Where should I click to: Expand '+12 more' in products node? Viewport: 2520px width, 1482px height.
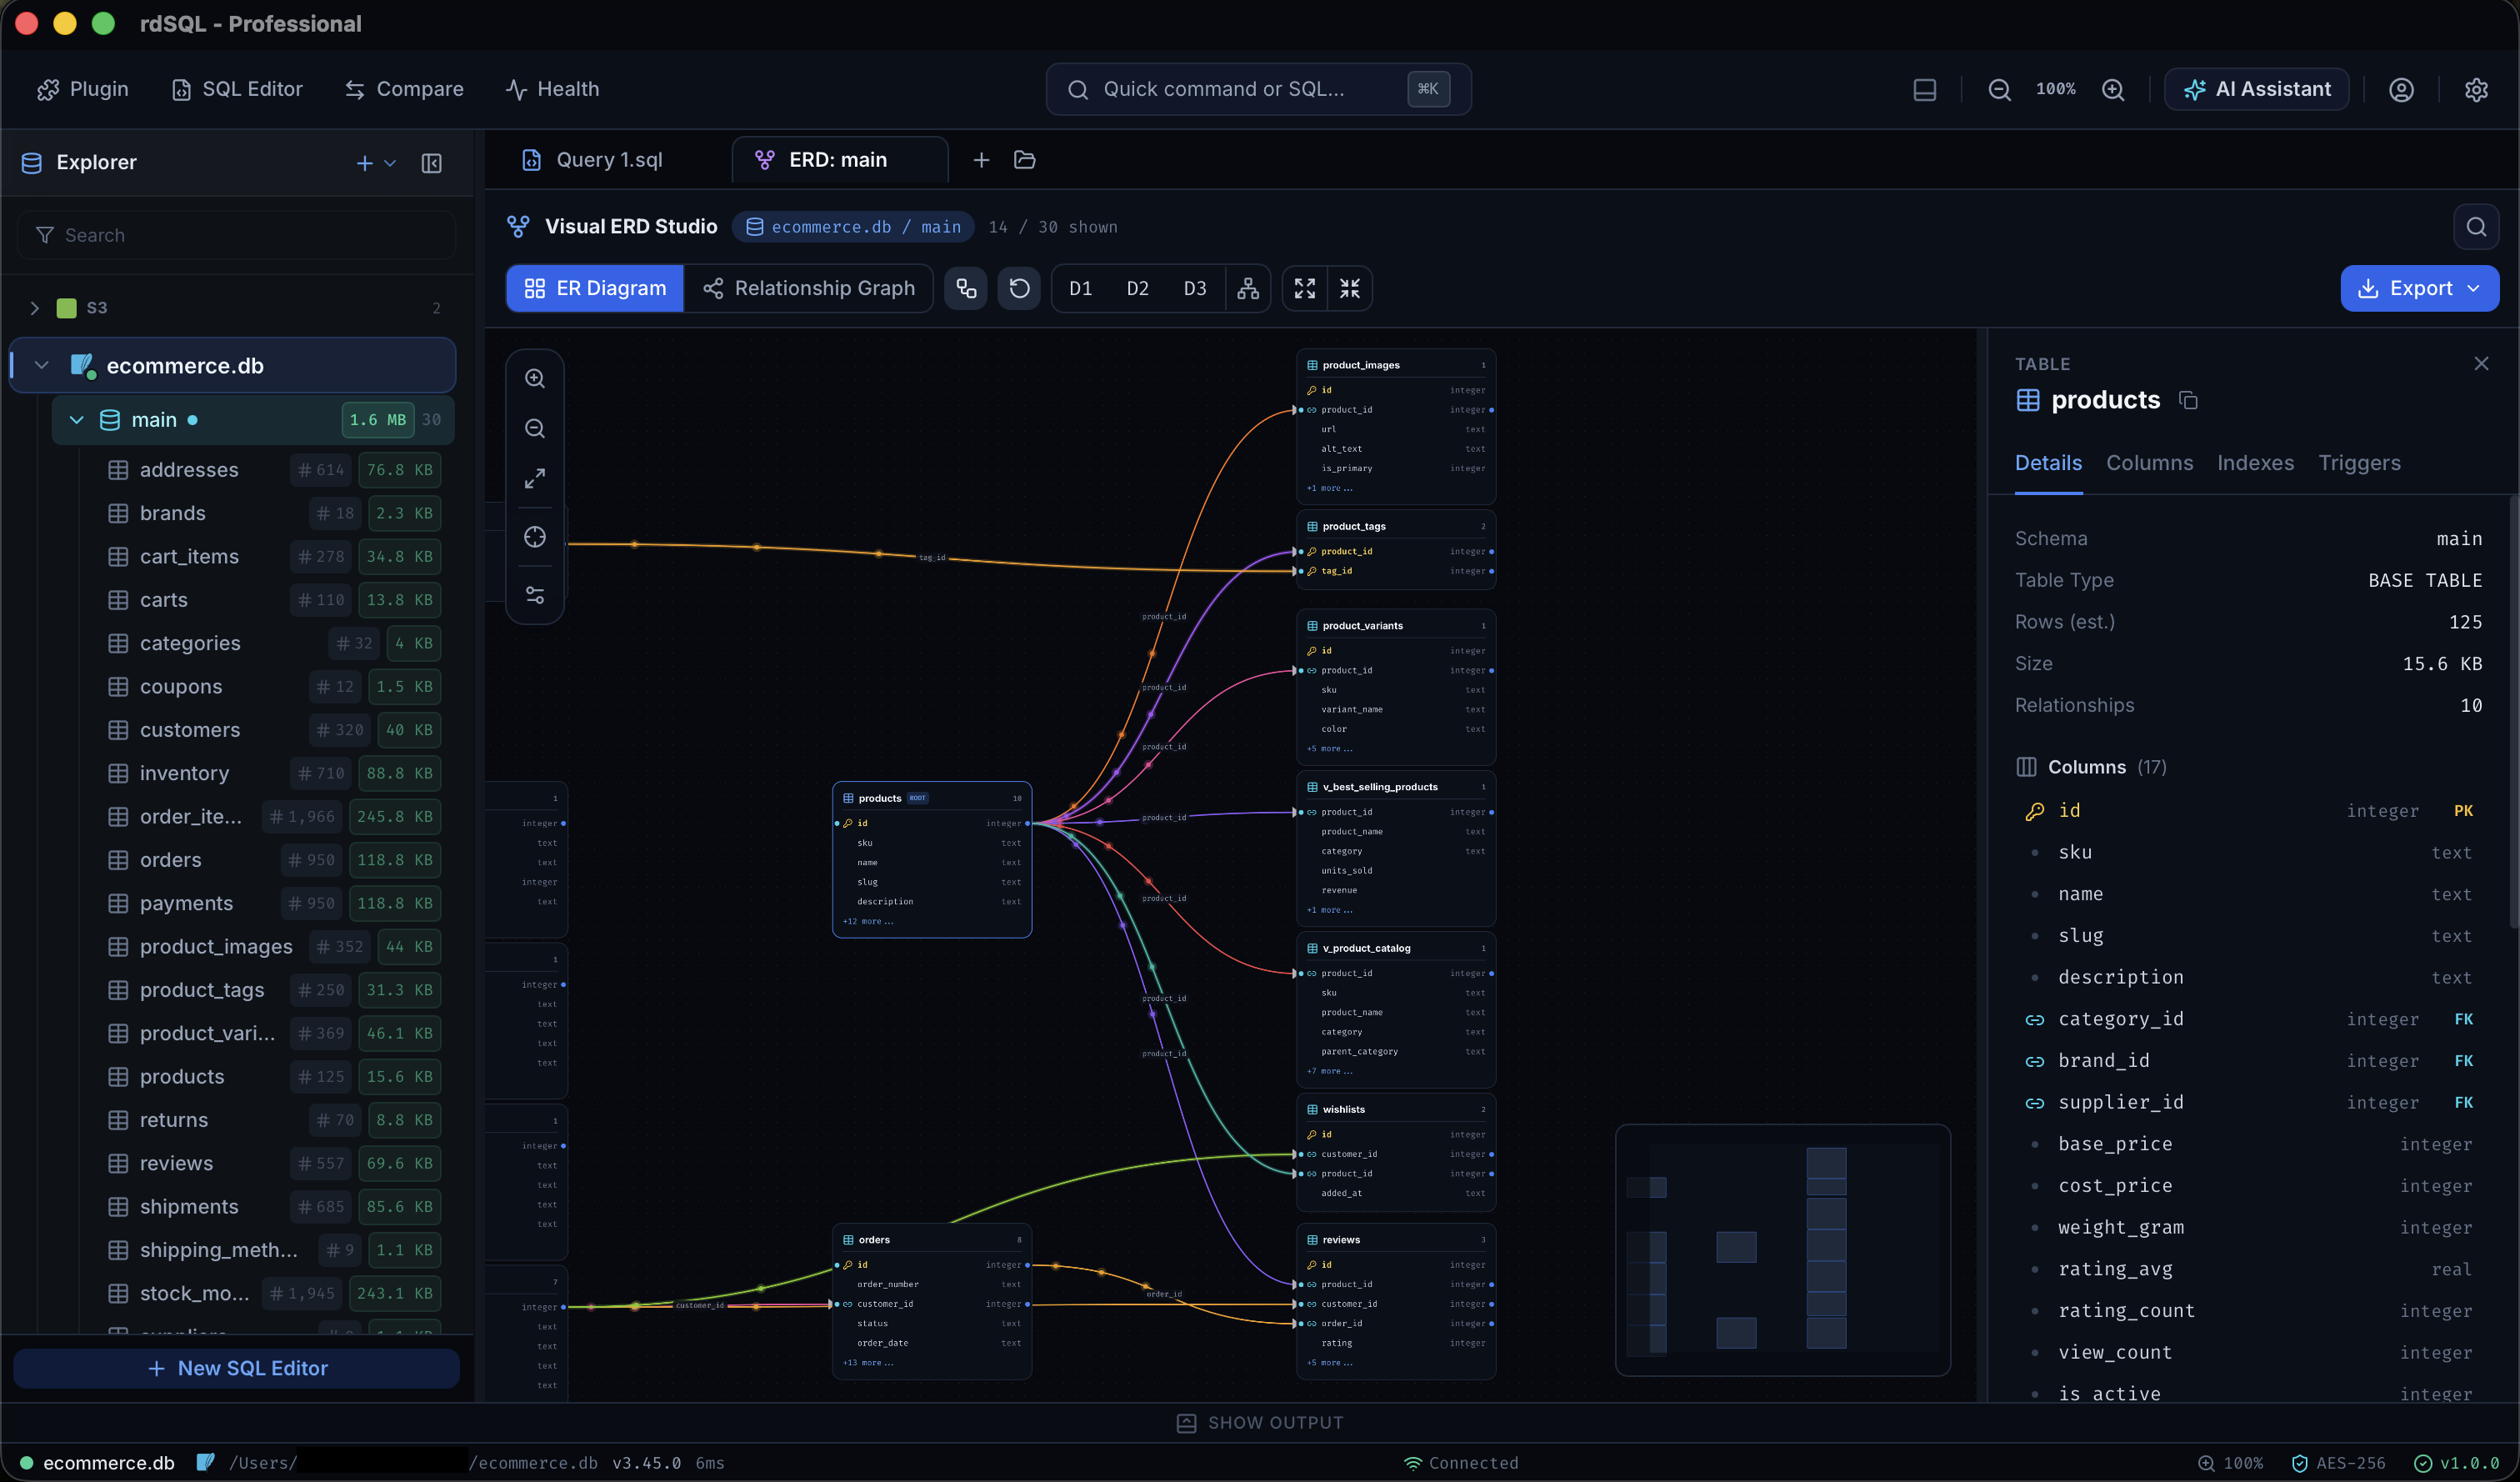868,921
